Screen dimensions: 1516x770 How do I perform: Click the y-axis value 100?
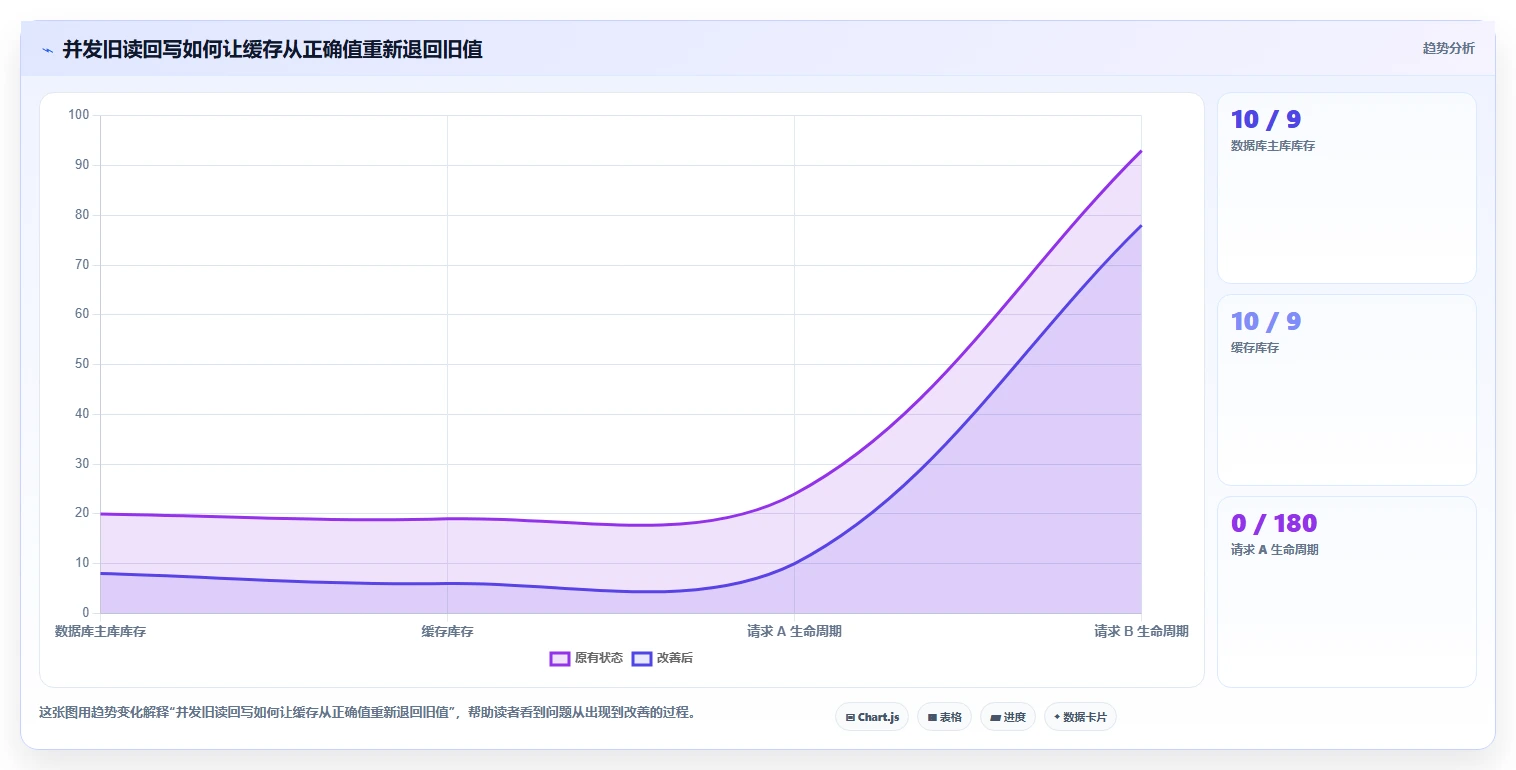pos(79,115)
